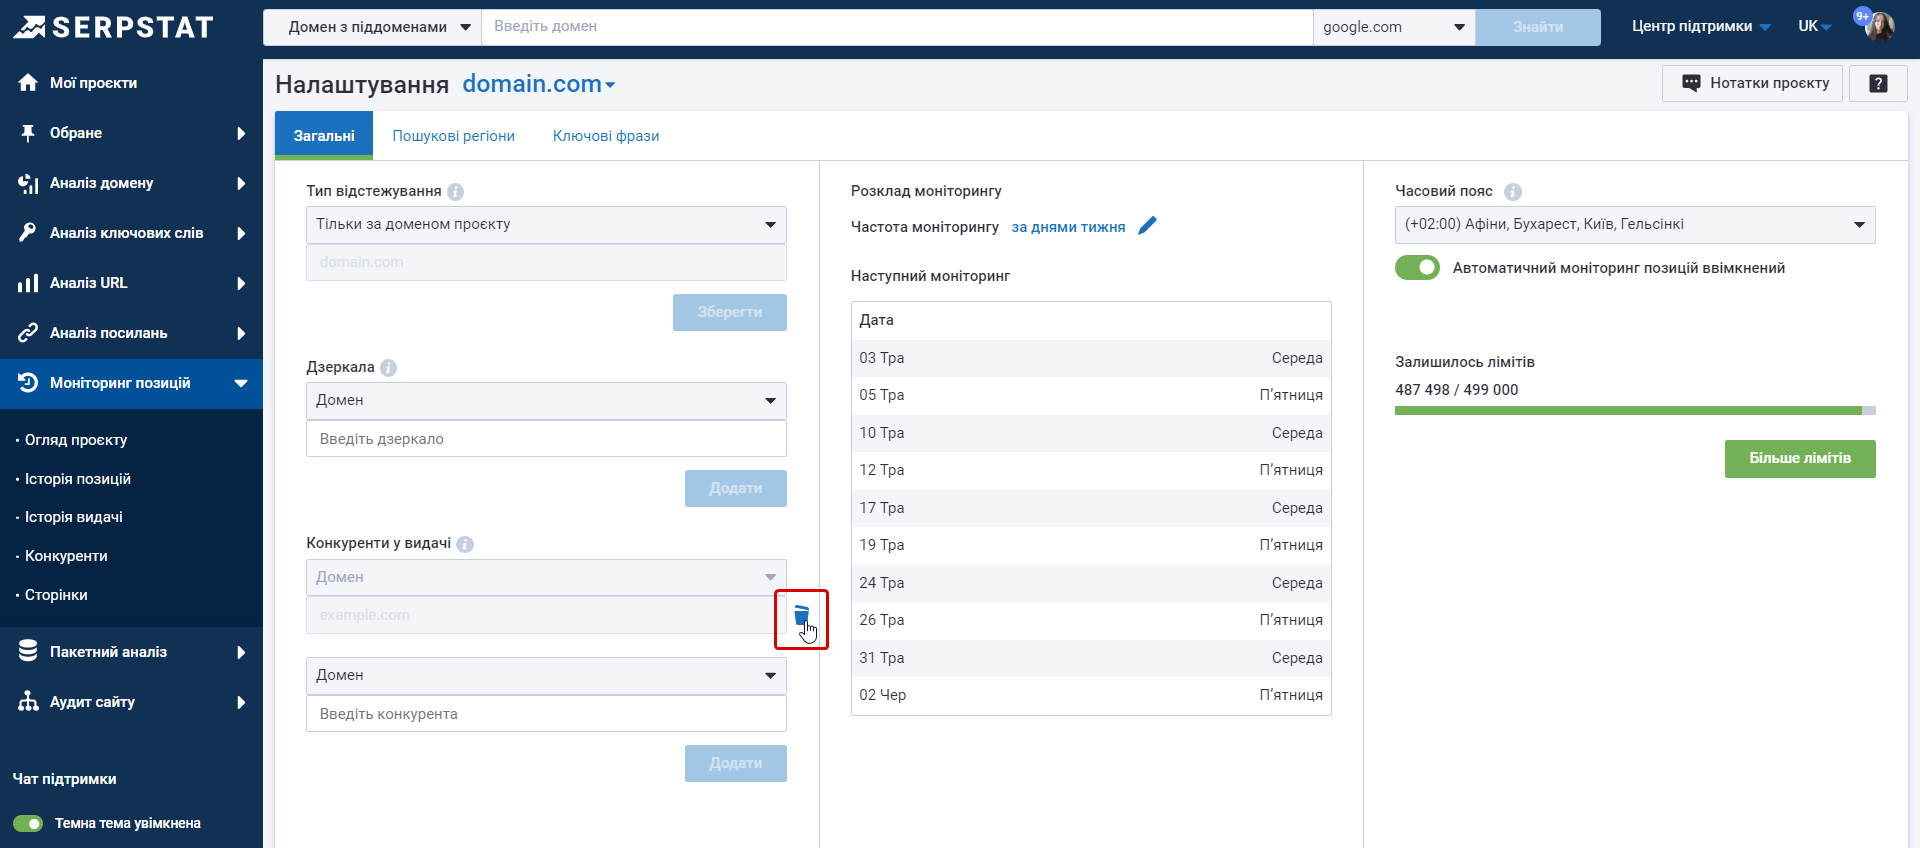Click the remaining limits progress bar
This screenshot has width=1920, height=848.
click(1634, 411)
